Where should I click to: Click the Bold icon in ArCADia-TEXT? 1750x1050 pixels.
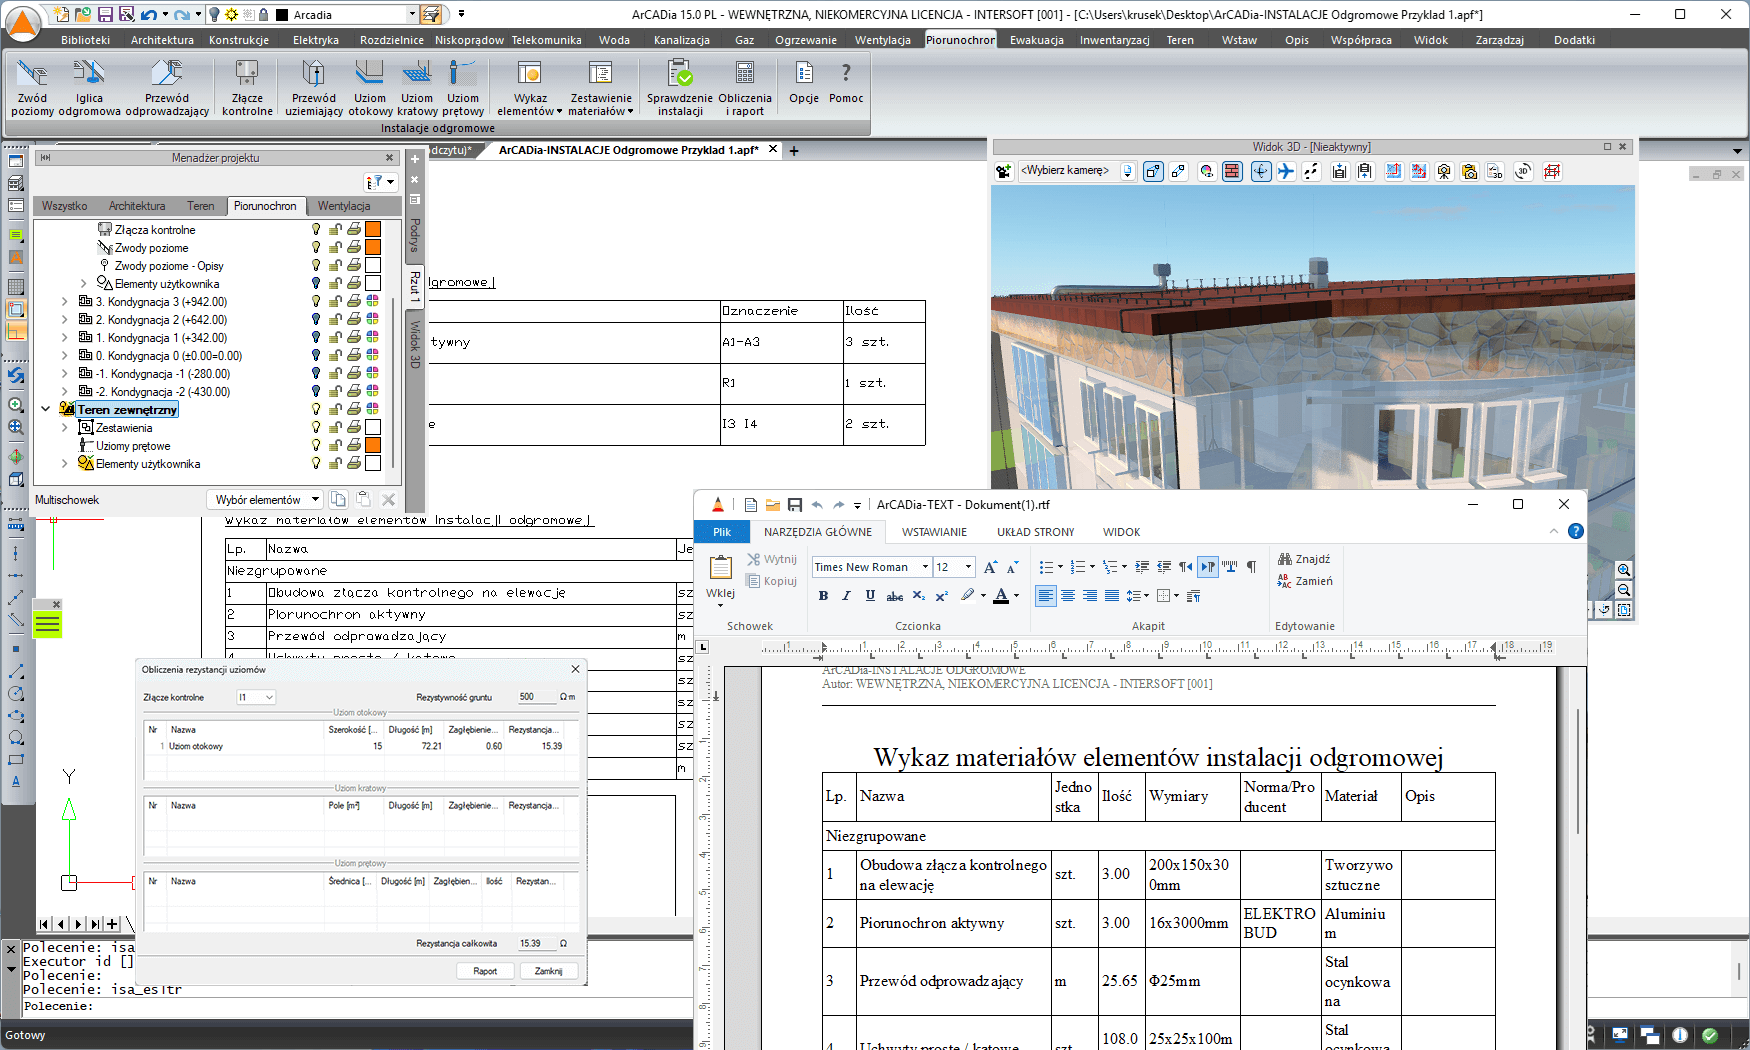tap(823, 596)
